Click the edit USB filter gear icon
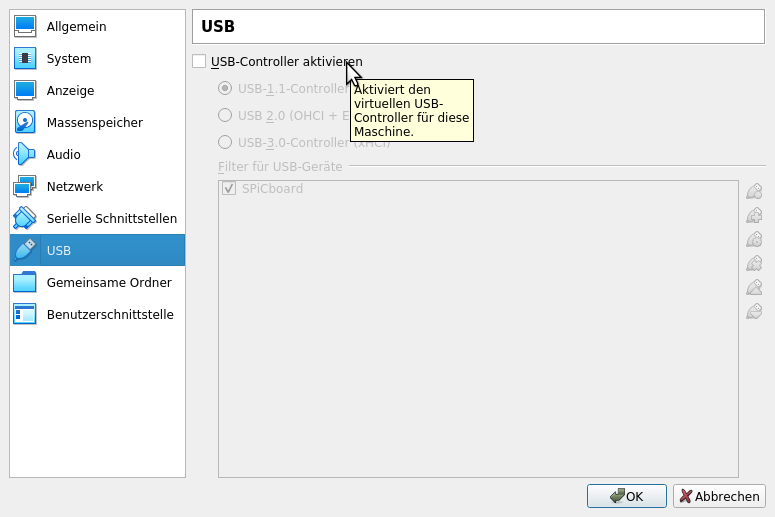 coord(755,239)
